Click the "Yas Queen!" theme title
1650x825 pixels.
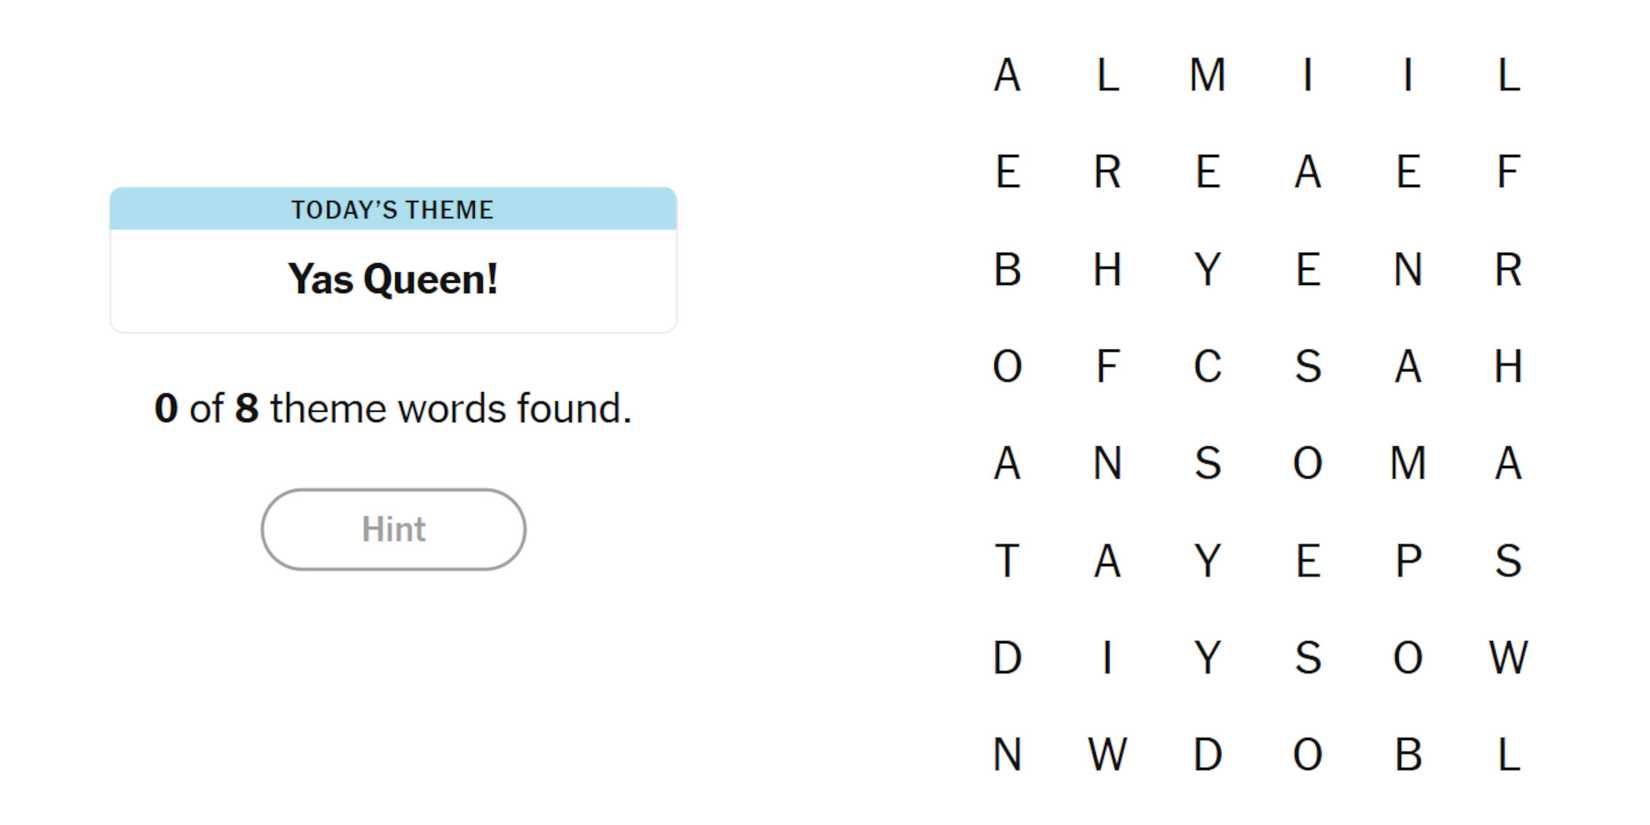393,279
